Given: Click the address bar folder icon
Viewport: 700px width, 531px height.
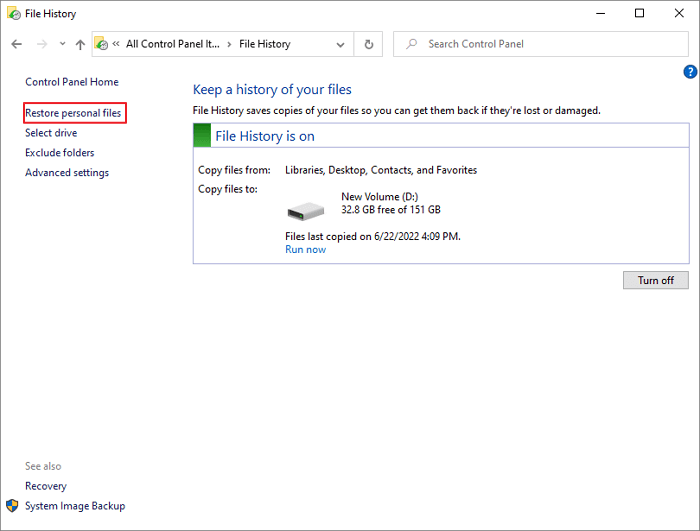Looking at the screenshot, I should click(x=102, y=44).
